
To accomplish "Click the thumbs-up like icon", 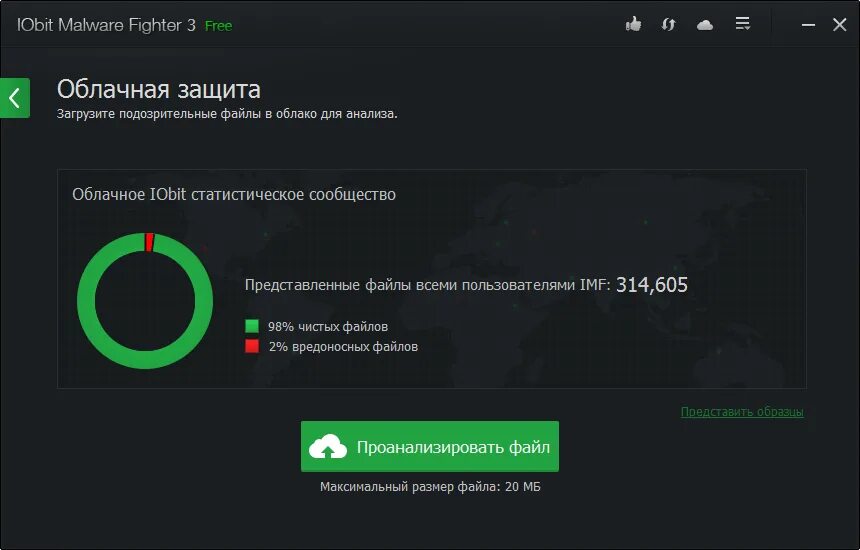I will pos(633,24).
